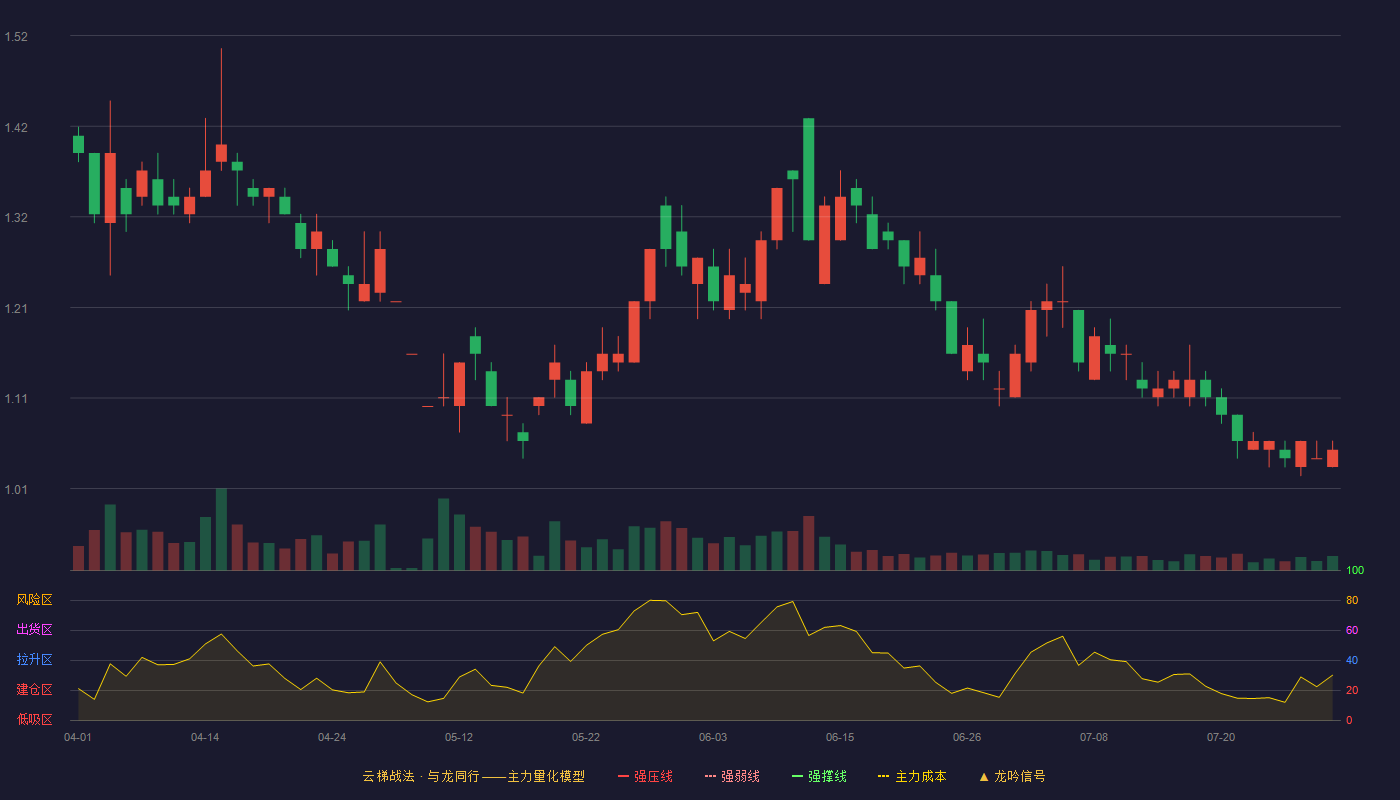1400x800 pixels.
Task: Select the purple 60 indicator axis value
Action: coord(1352,631)
